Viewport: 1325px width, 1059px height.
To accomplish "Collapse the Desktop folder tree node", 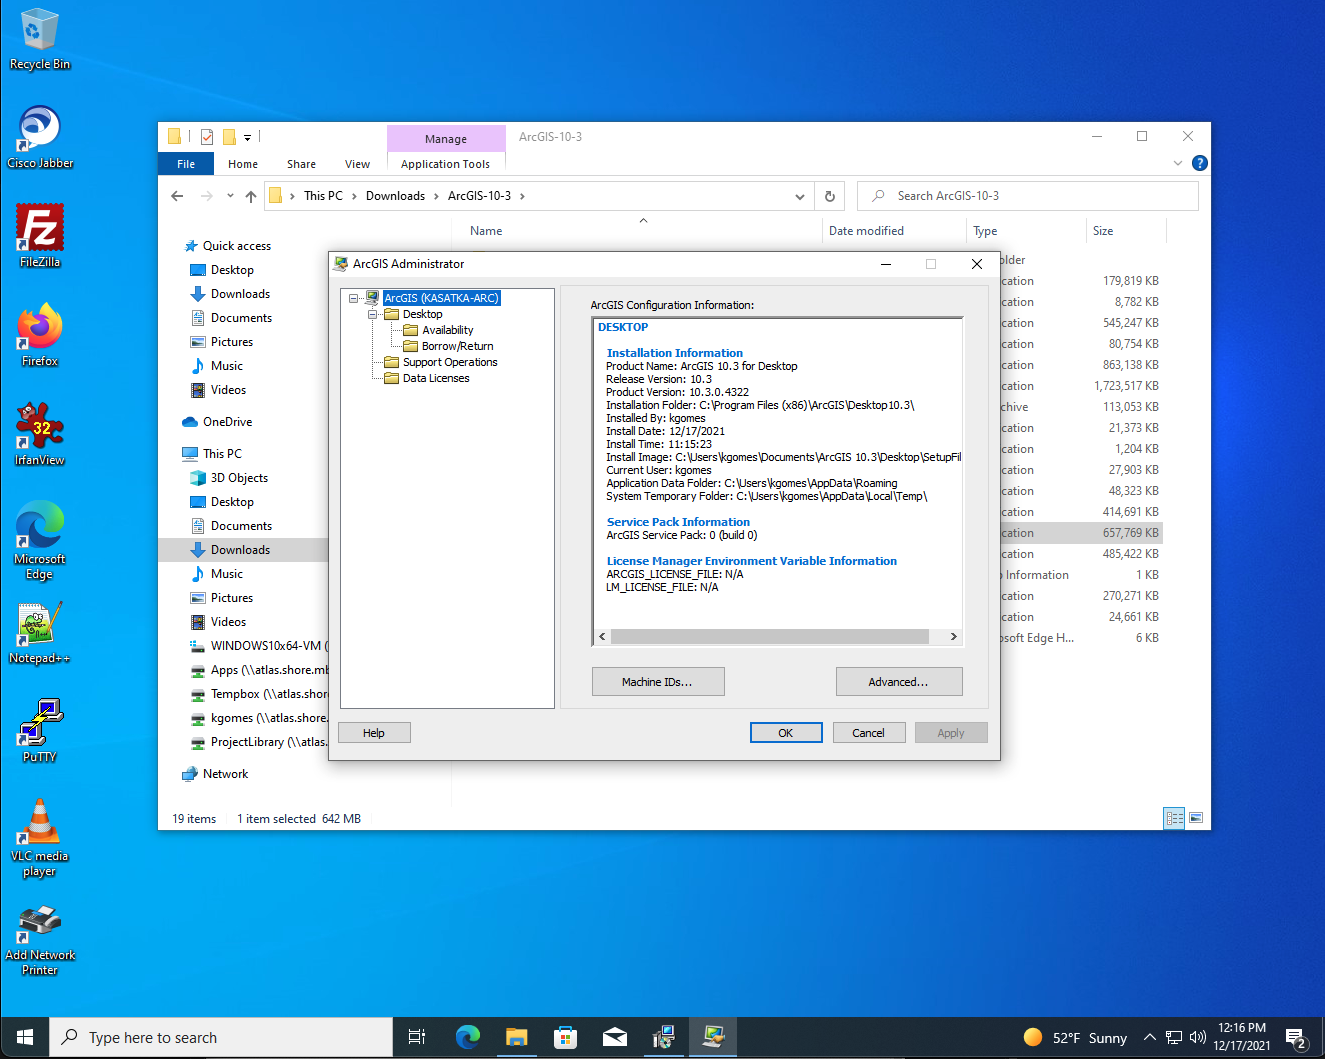I will pos(372,314).
